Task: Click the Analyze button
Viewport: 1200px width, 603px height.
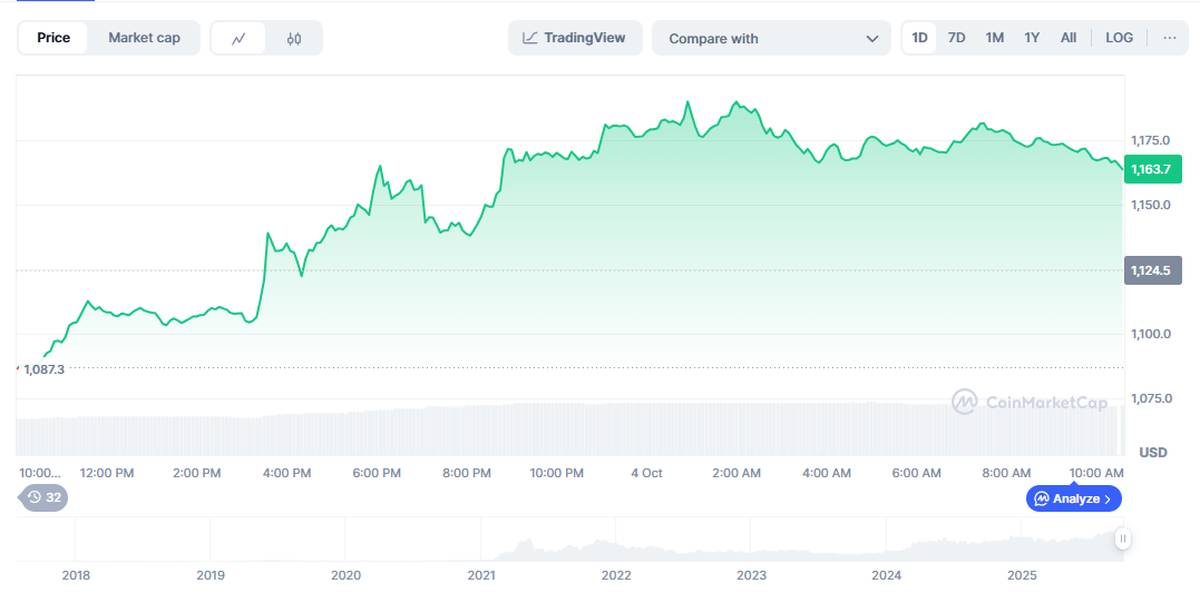Action: tap(1074, 498)
